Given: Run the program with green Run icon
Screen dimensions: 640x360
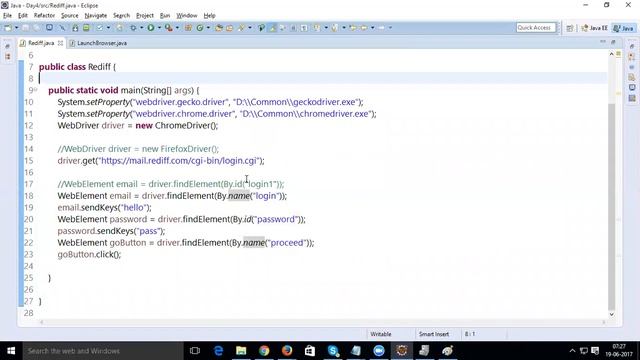Looking at the screenshot, I should point(151,28).
